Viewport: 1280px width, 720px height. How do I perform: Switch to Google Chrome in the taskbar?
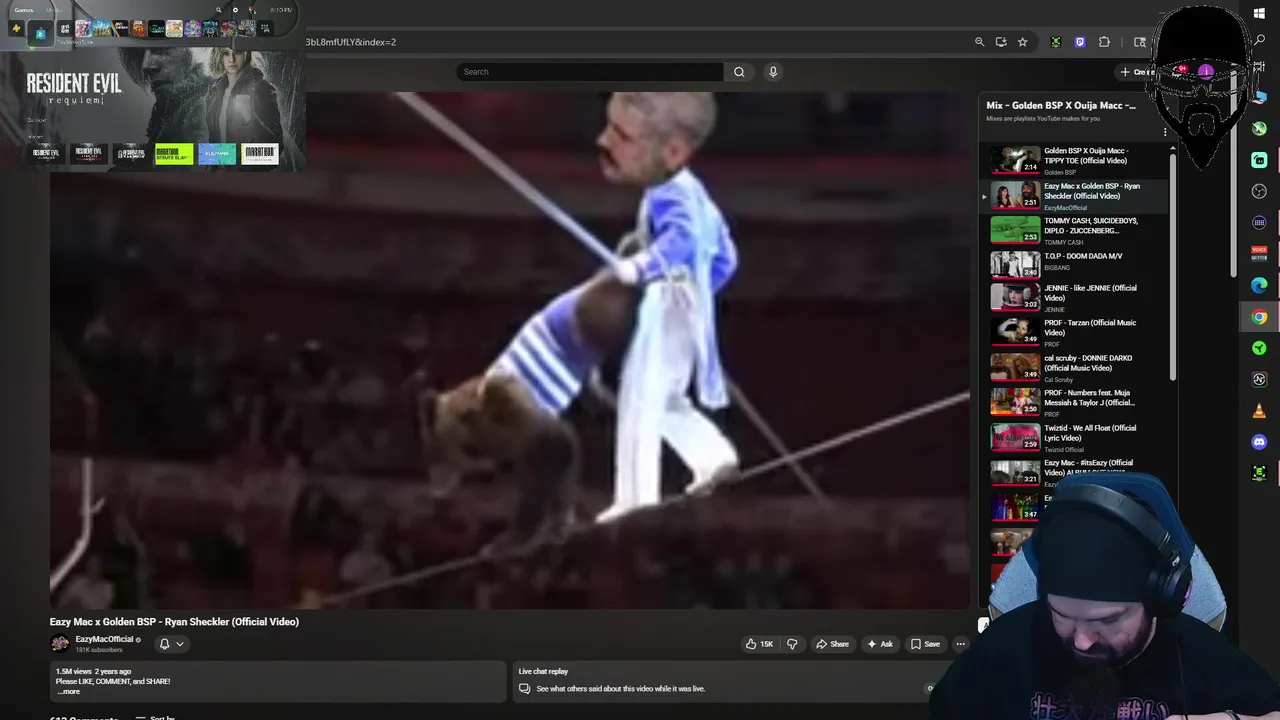pyautogui.click(x=1259, y=317)
